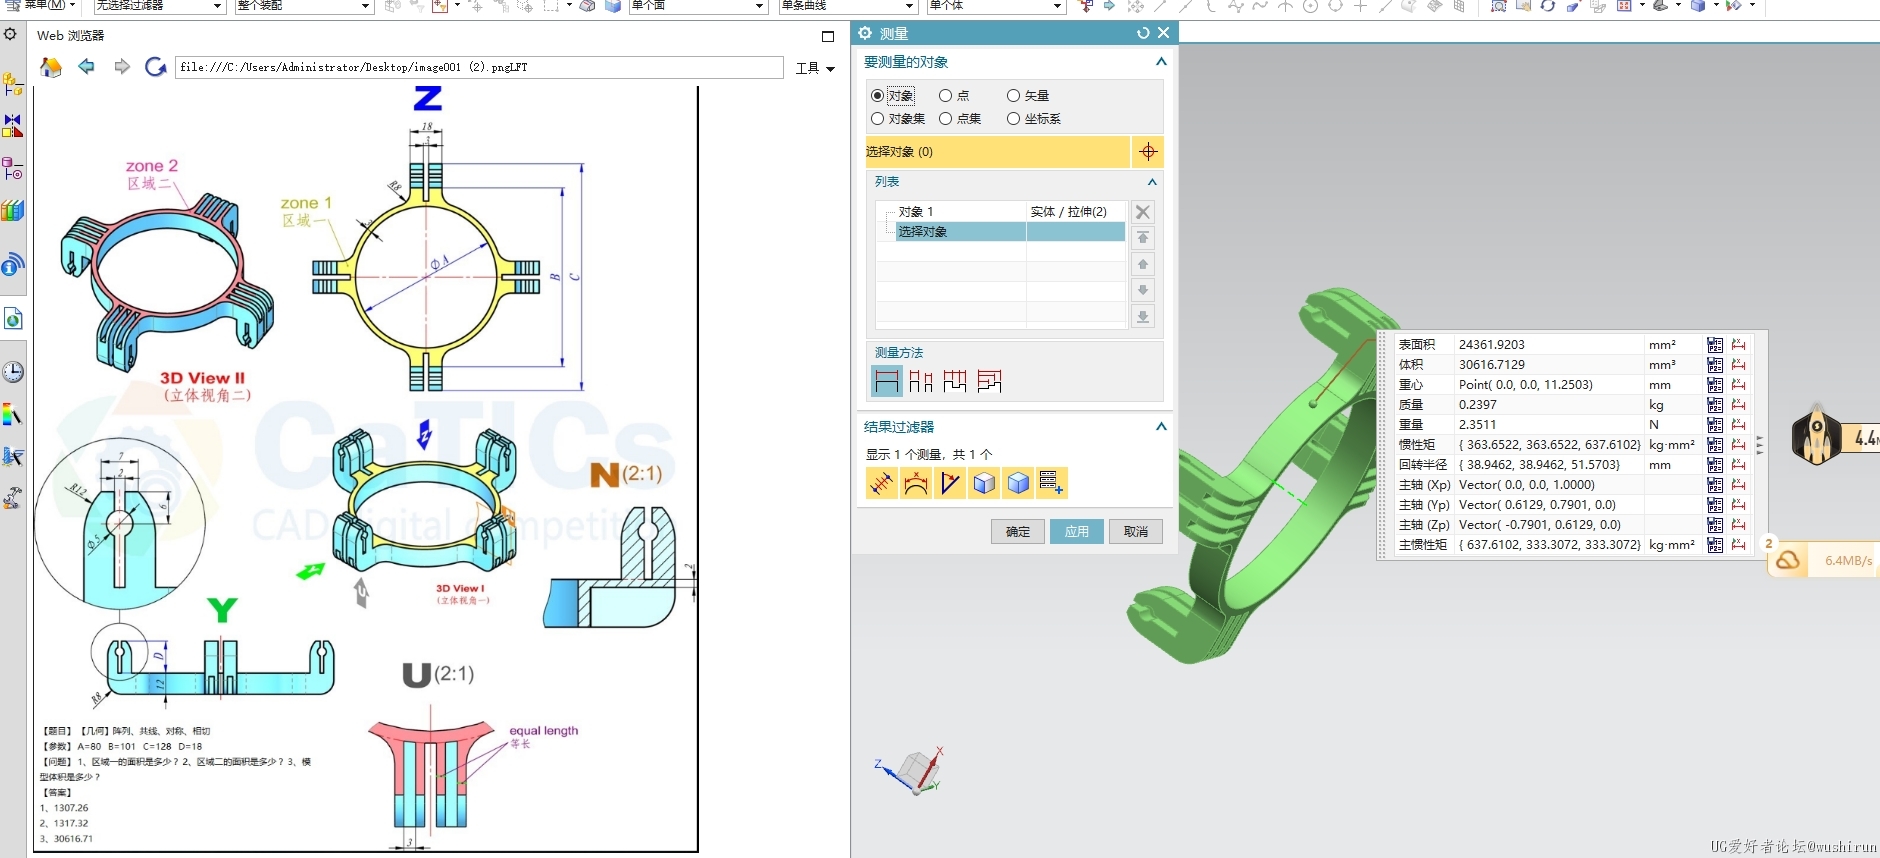Viewport: 1880px width, 858px height.
Task: Toggle the angle result filter
Action: [x=950, y=483]
